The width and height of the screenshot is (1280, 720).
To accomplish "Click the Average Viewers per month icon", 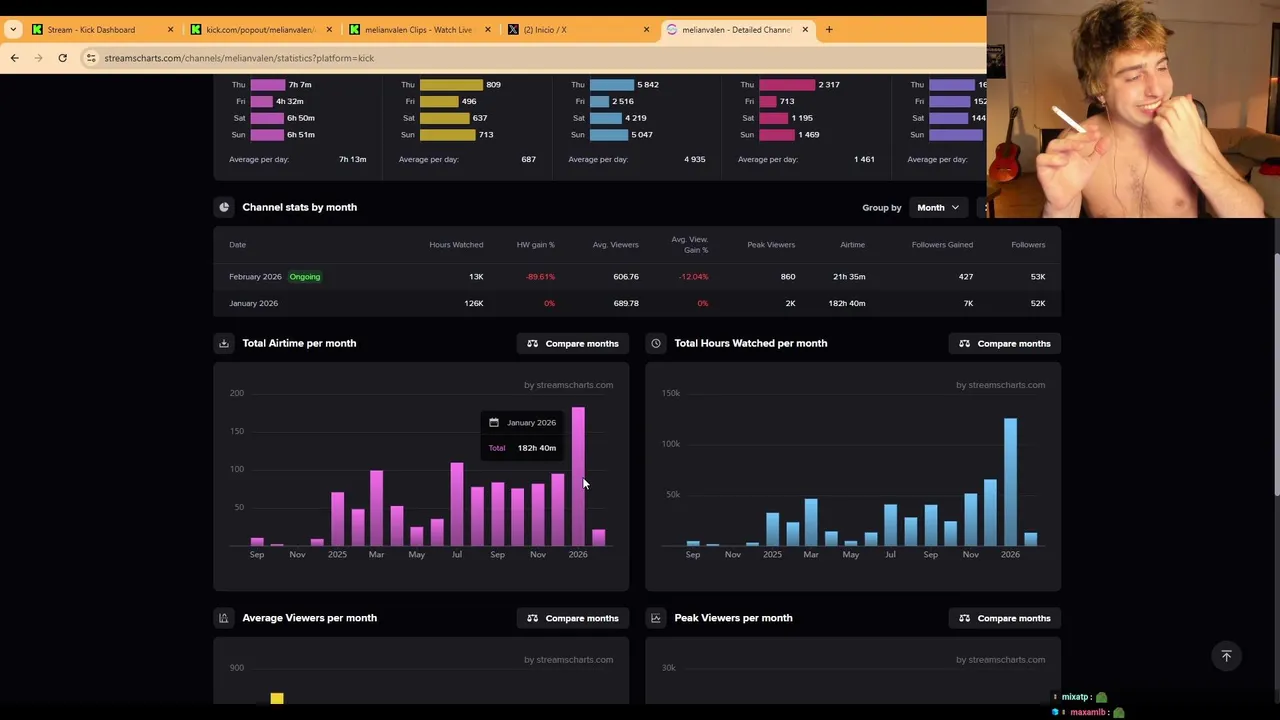I will (x=224, y=618).
